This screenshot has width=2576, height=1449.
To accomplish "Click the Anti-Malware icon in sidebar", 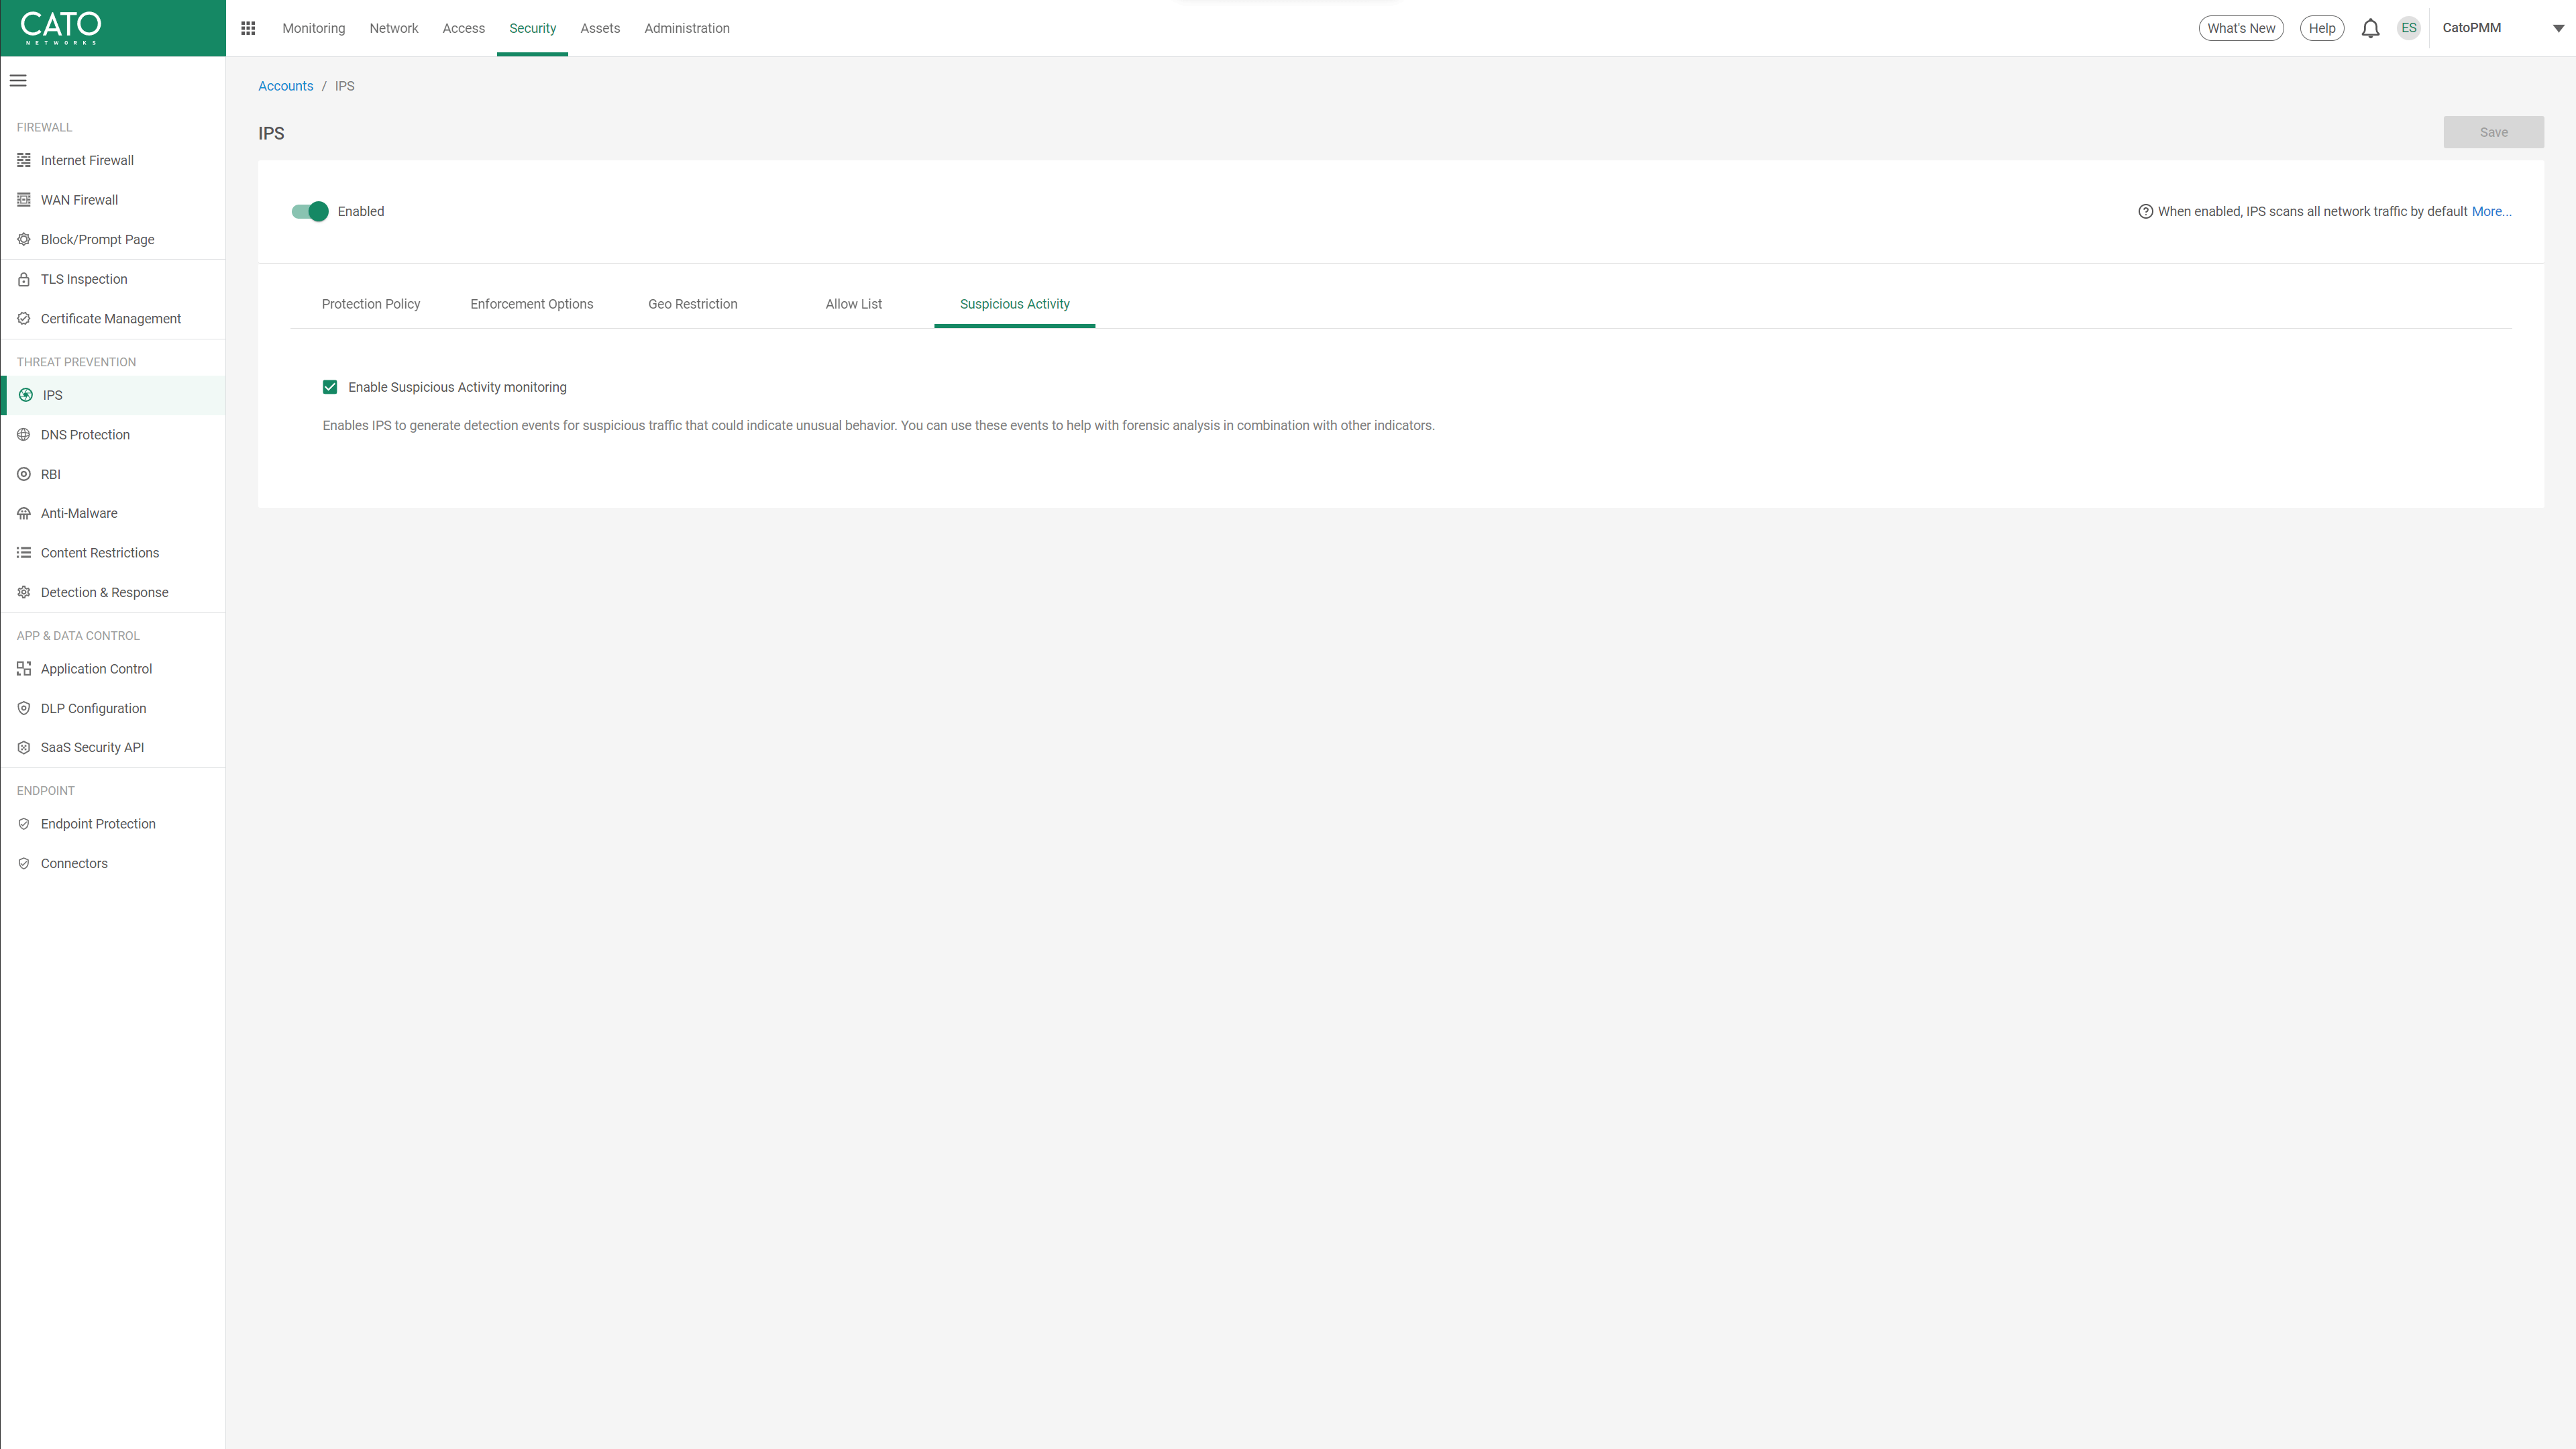I will pos(24,513).
